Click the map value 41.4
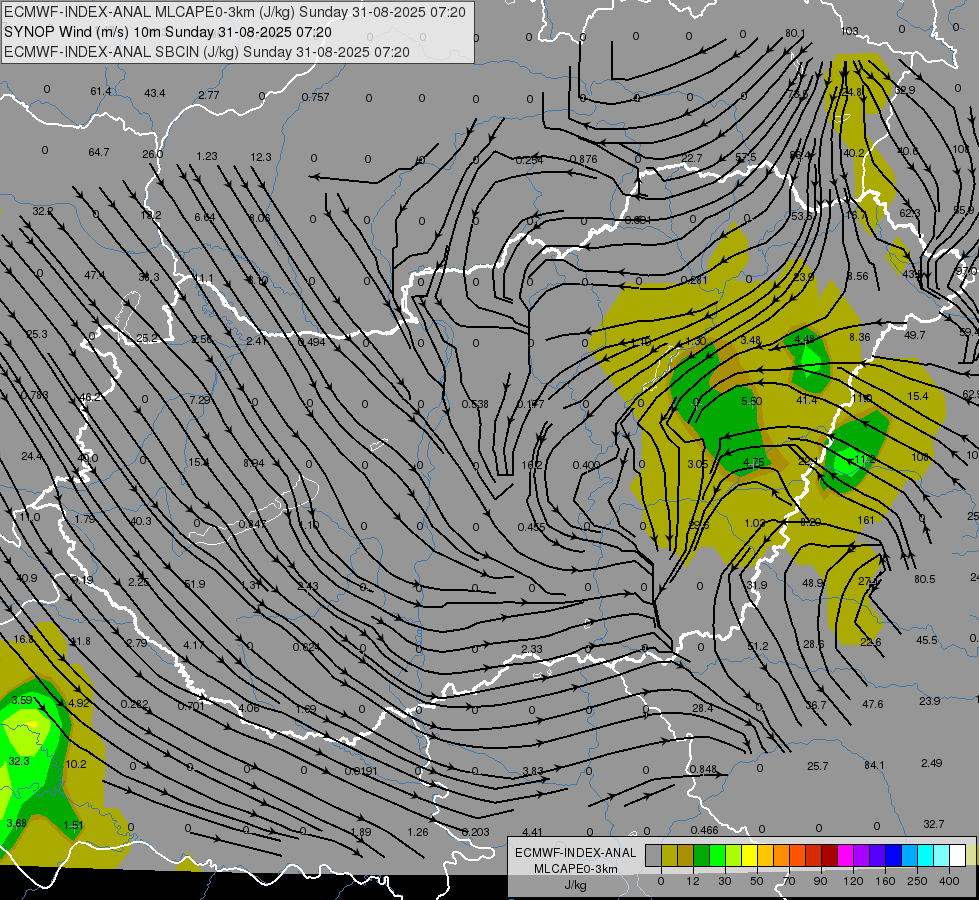 coord(807,400)
